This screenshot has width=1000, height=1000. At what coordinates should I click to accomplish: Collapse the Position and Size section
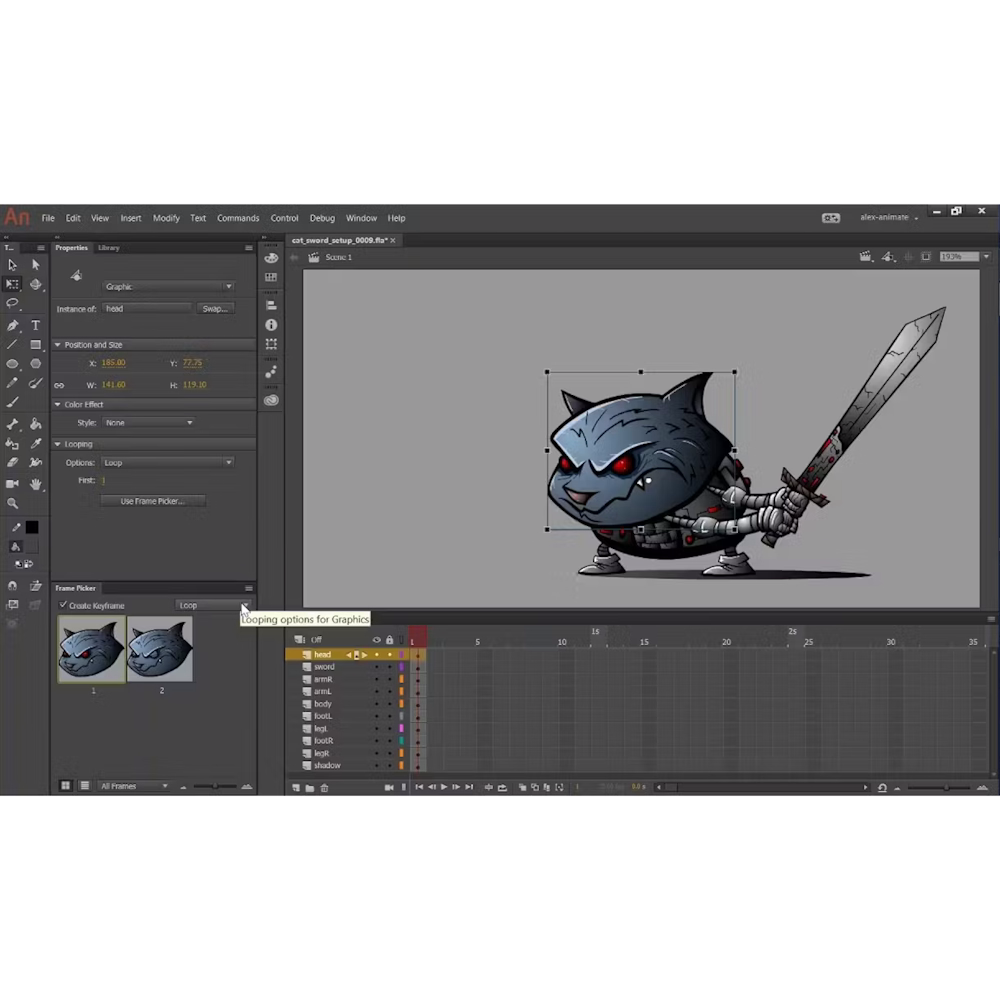click(x=58, y=344)
